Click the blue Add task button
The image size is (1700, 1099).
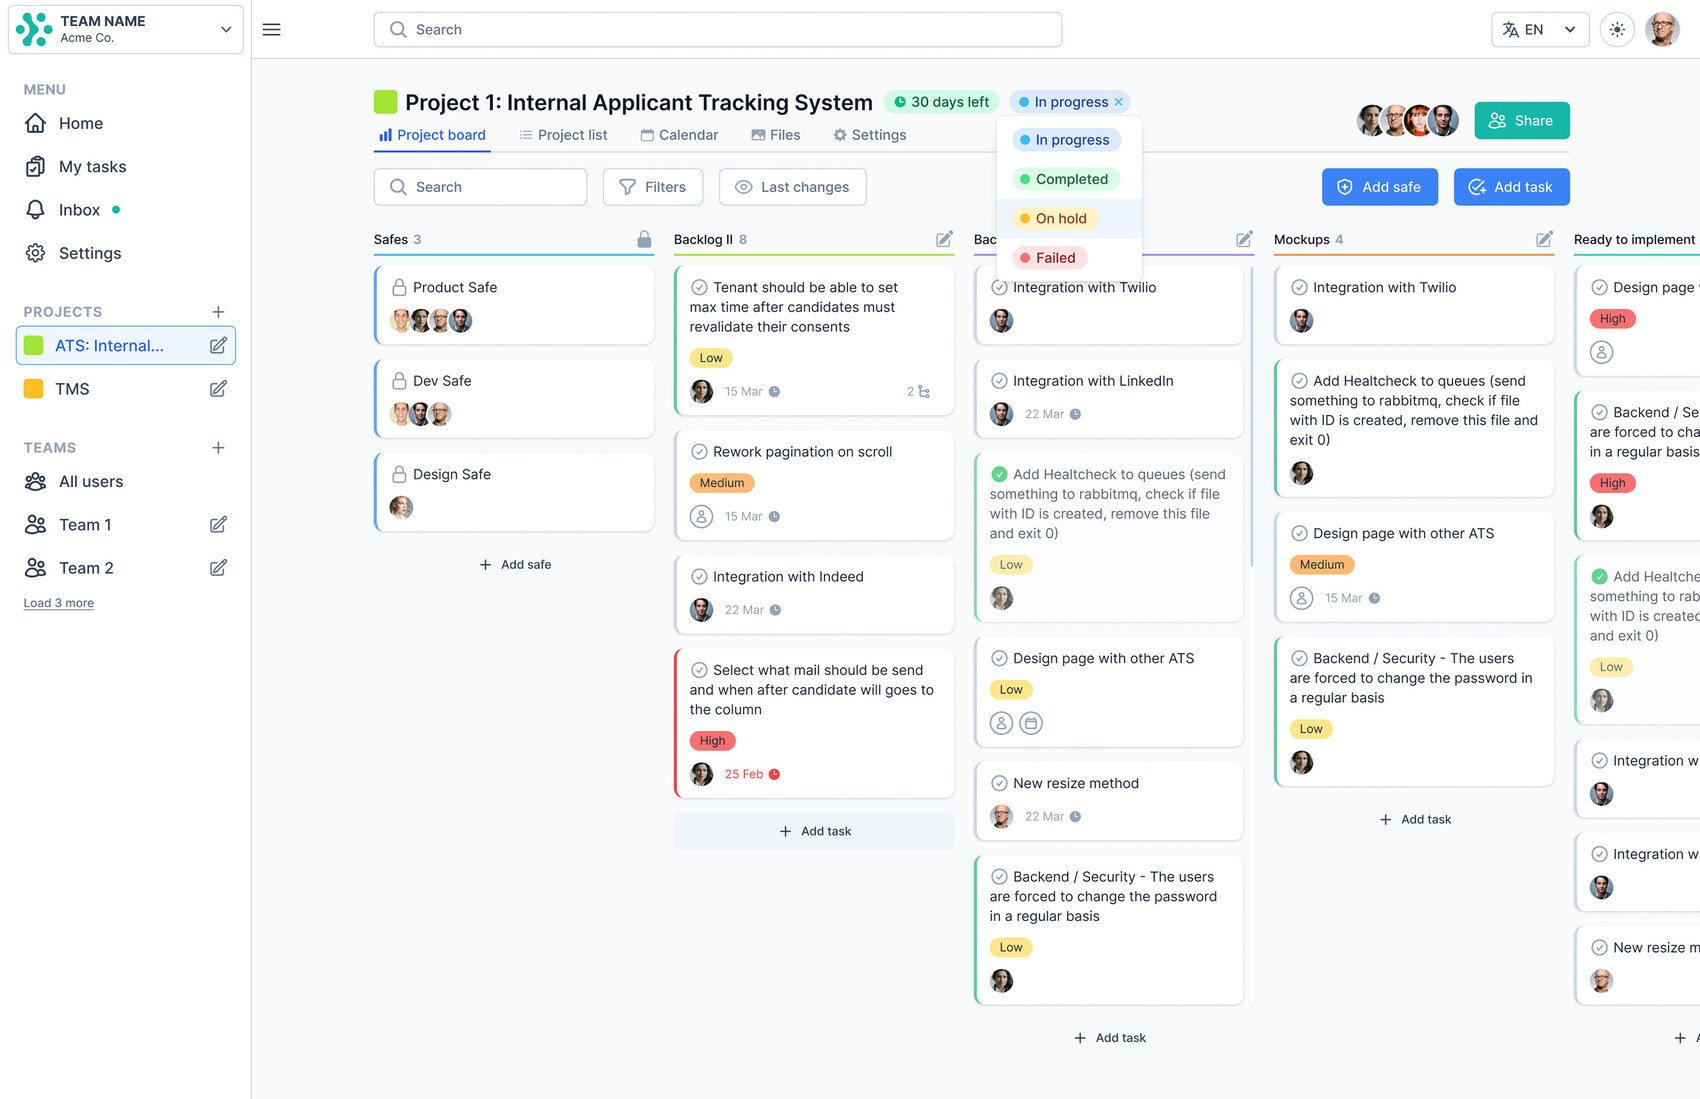click(1511, 187)
